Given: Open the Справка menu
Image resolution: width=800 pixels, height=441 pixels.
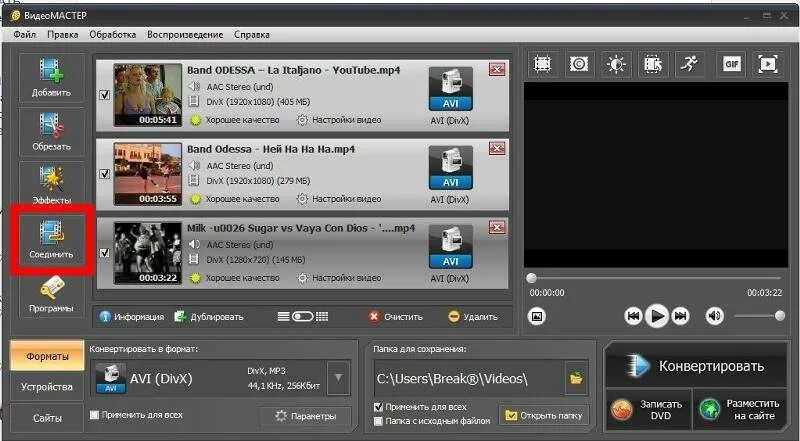Looking at the screenshot, I should click(252, 35).
